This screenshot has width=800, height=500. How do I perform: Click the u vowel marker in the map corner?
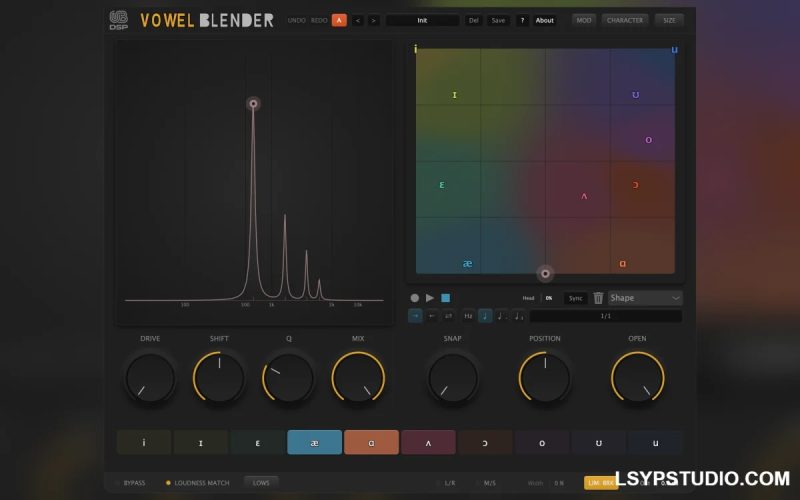[x=674, y=49]
